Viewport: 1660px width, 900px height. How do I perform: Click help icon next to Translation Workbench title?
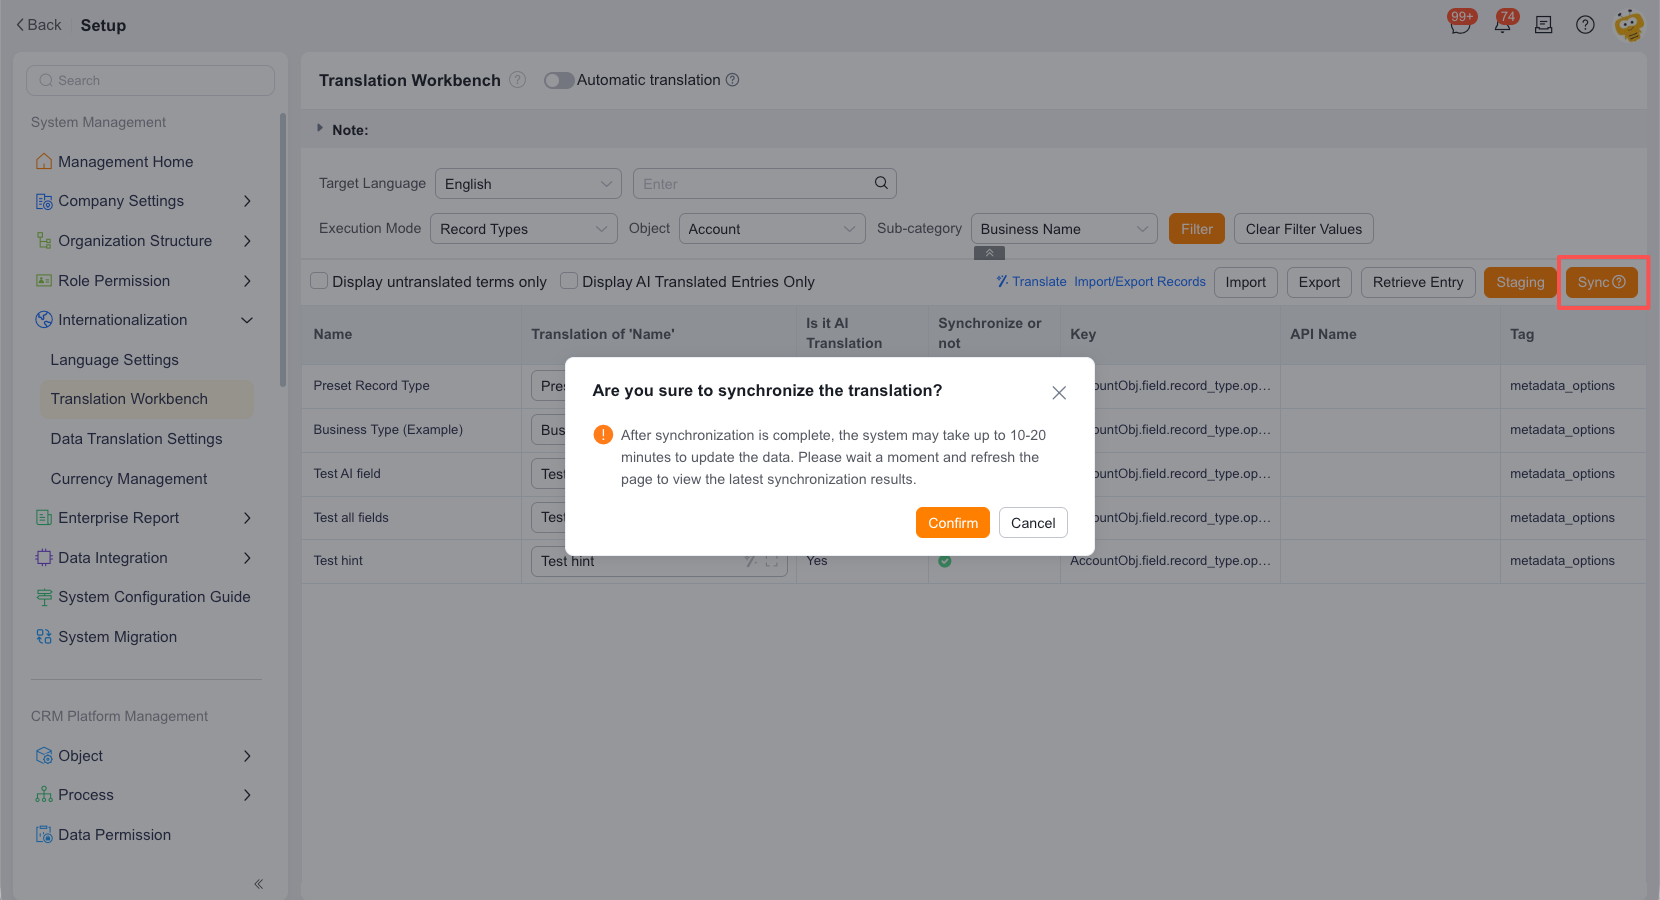click(x=517, y=80)
